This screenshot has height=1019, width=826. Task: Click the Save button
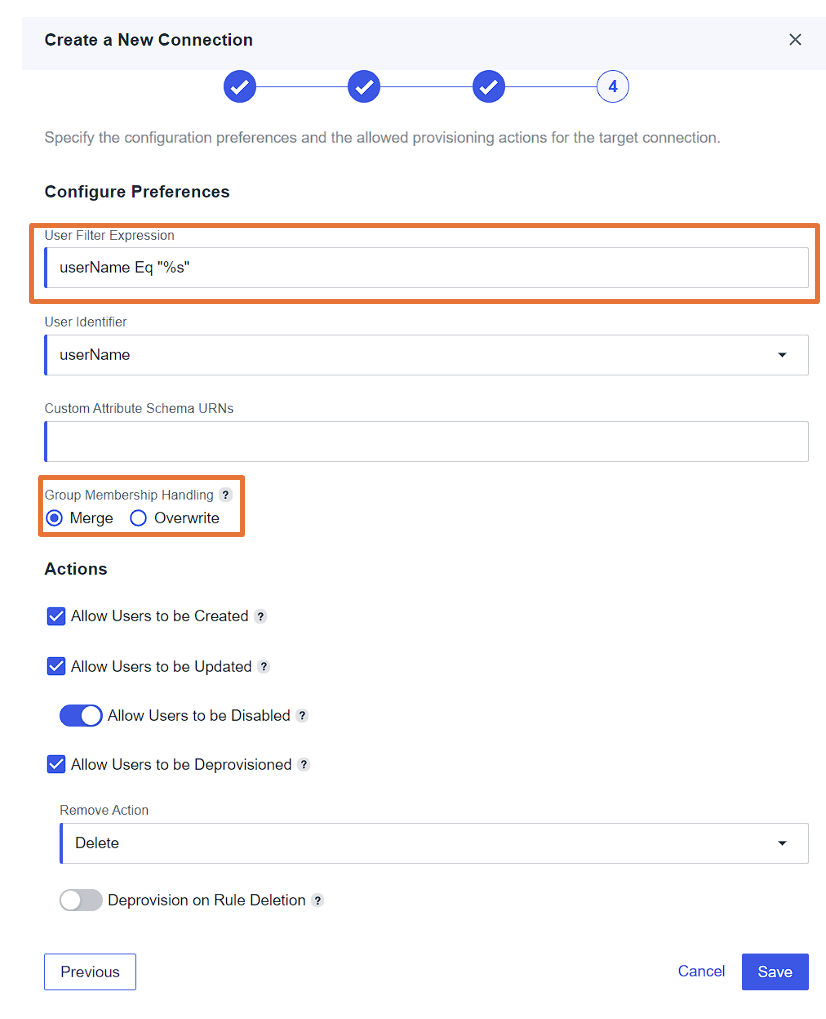pos(775,971)
